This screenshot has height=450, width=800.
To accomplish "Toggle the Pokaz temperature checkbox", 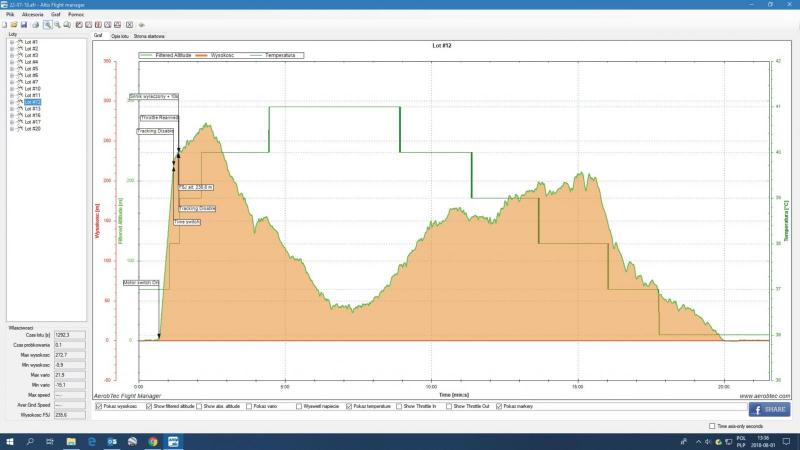I will click(349, 406).
